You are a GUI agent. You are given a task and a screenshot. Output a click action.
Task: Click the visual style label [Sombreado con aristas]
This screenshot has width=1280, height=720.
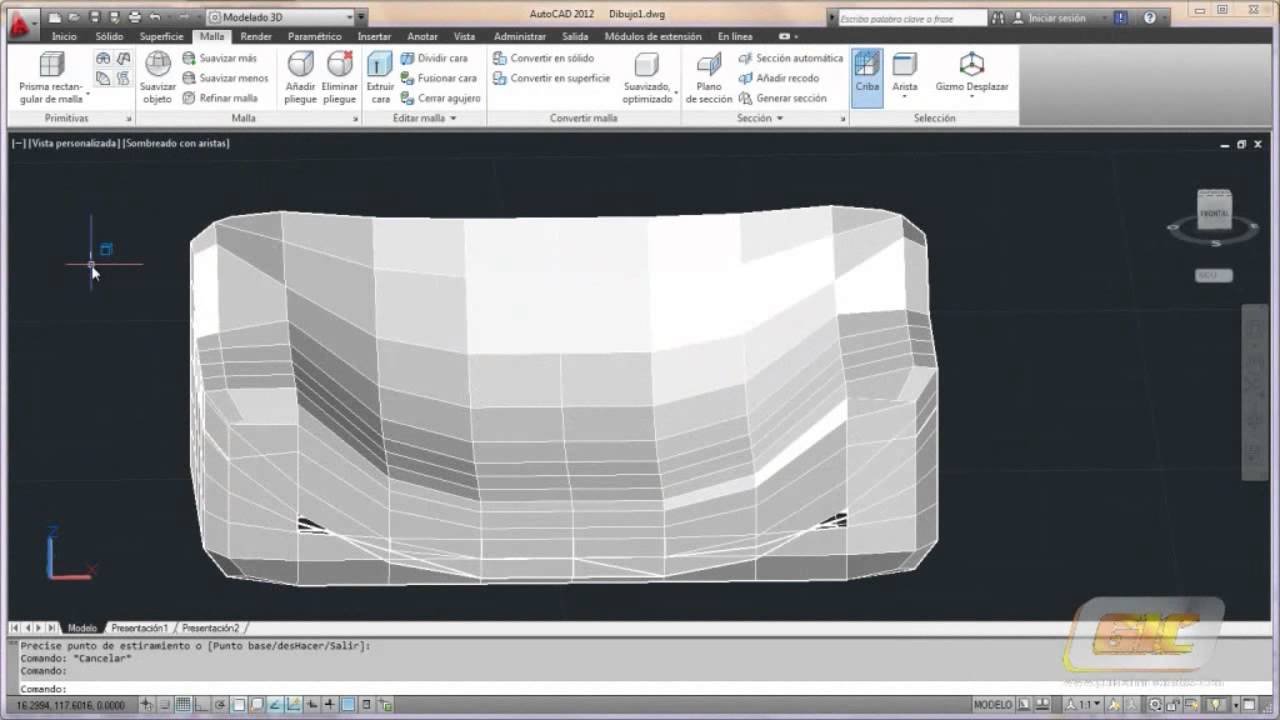tap(176, 143)
